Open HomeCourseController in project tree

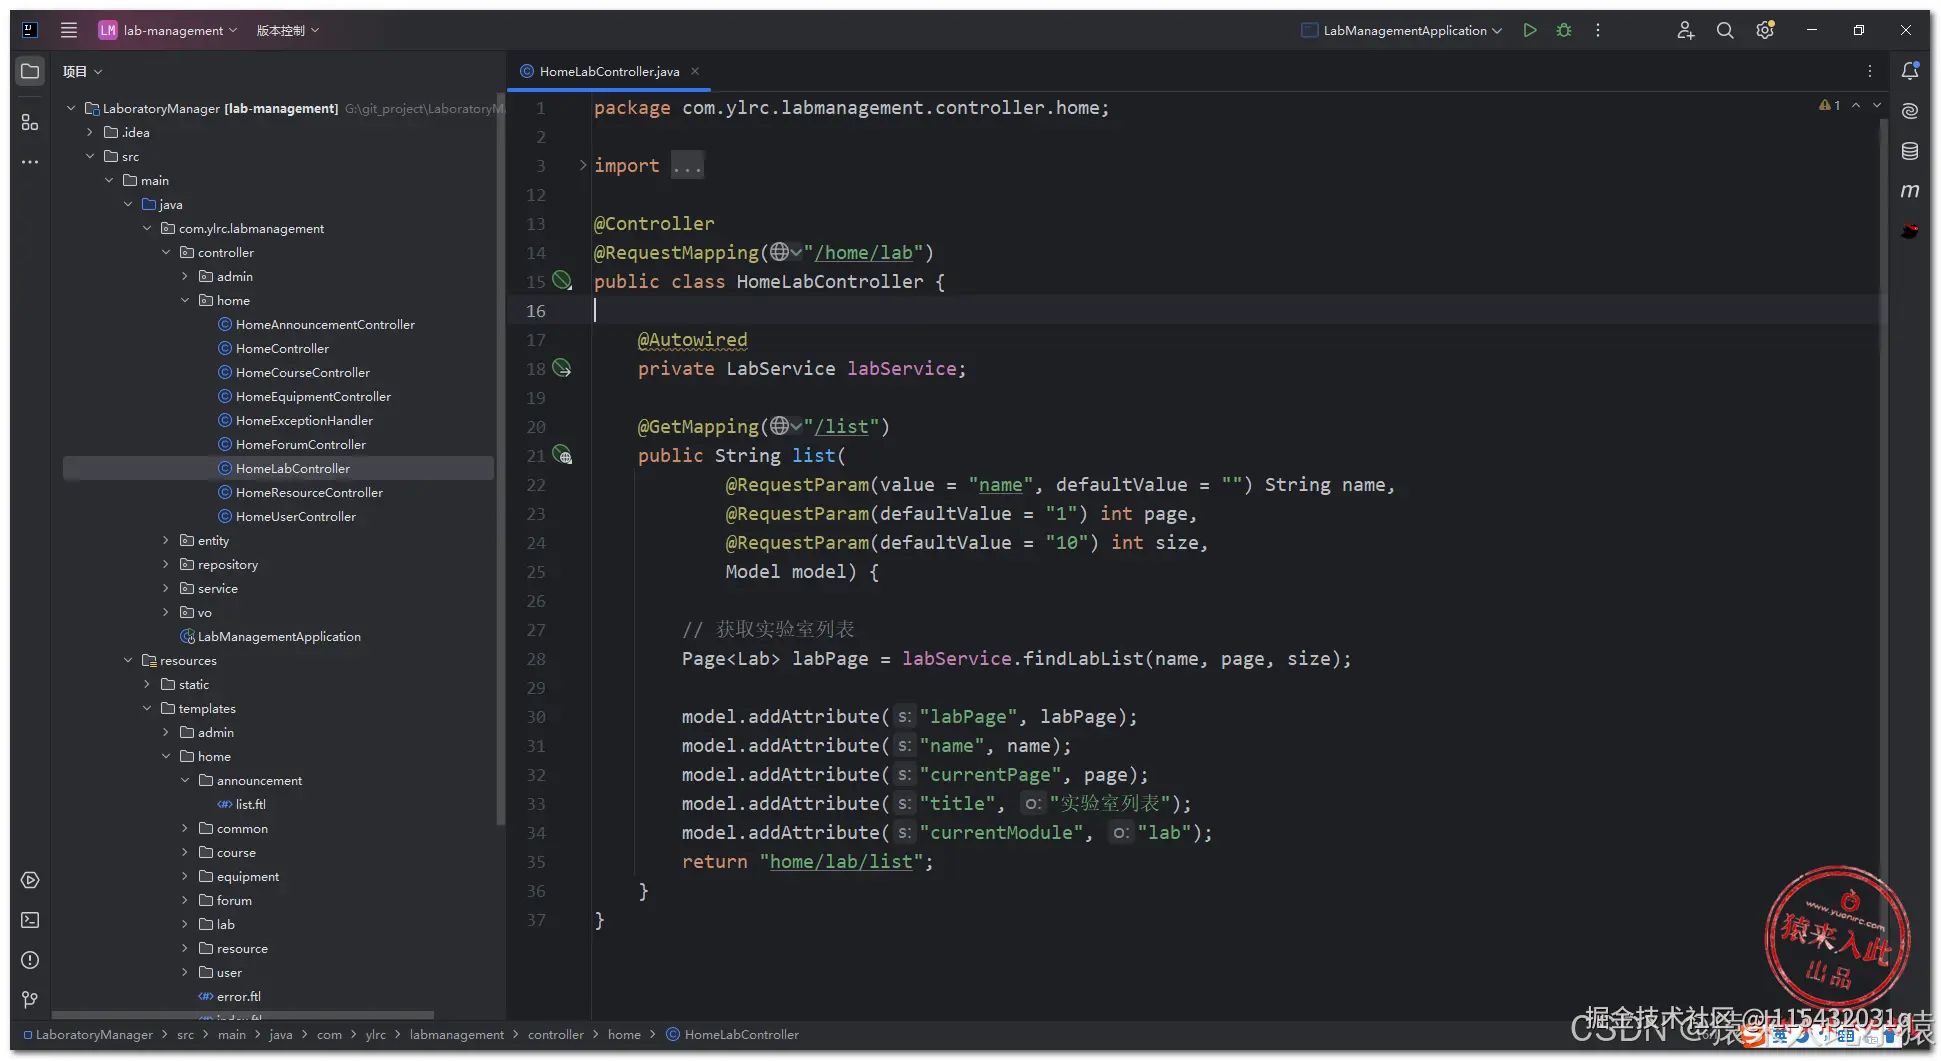coord(303,372)
